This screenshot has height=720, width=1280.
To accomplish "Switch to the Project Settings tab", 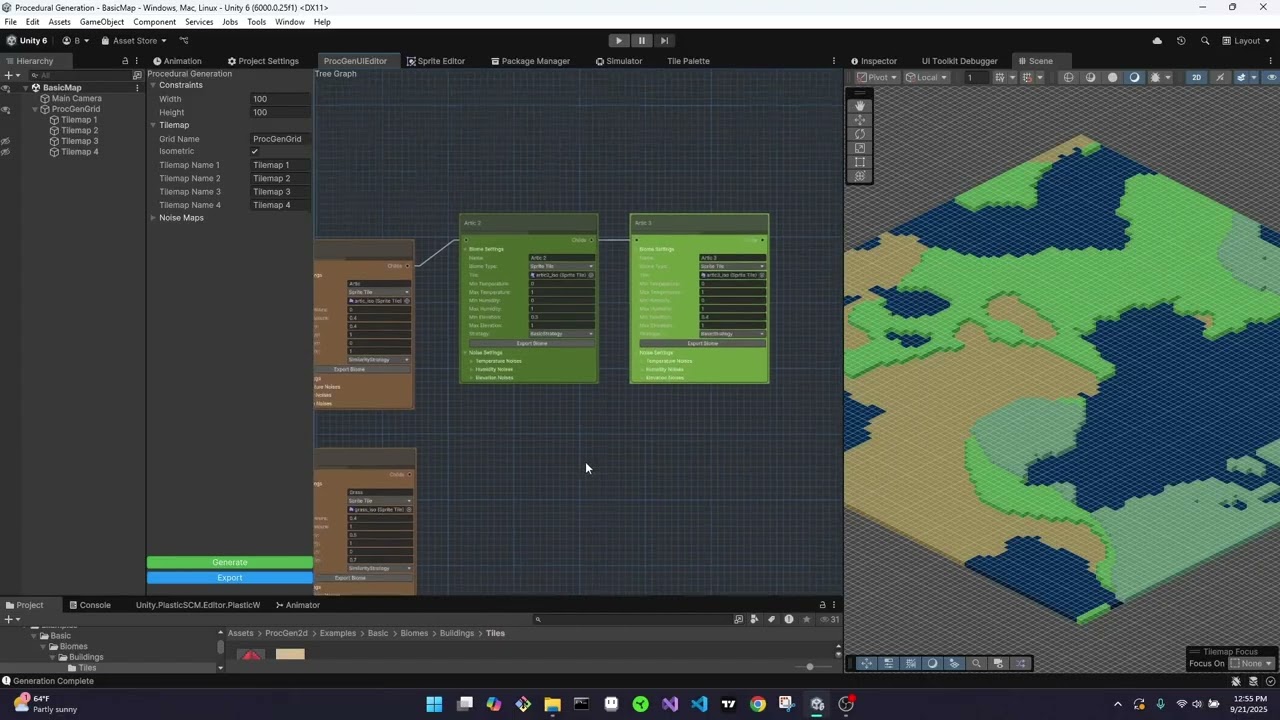I will click(263, 61).
